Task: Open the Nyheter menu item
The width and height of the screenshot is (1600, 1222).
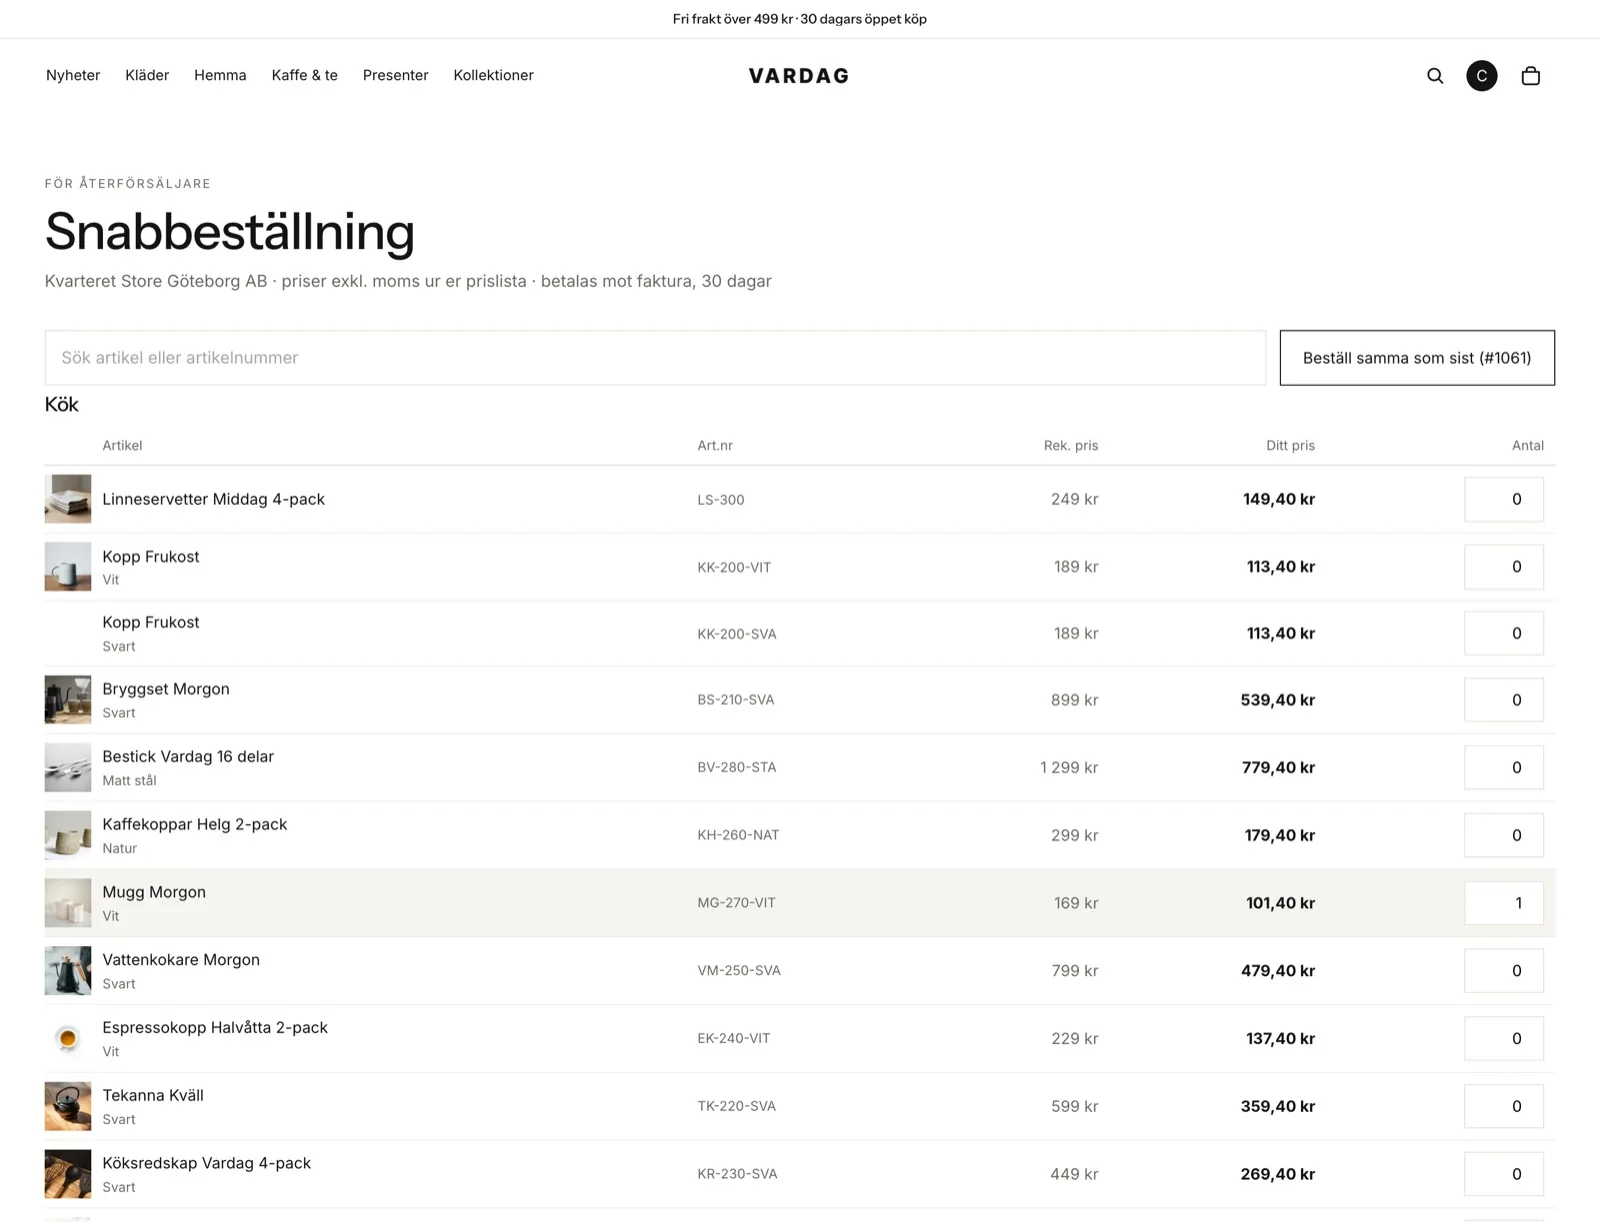Action: (x=73, y=75)
